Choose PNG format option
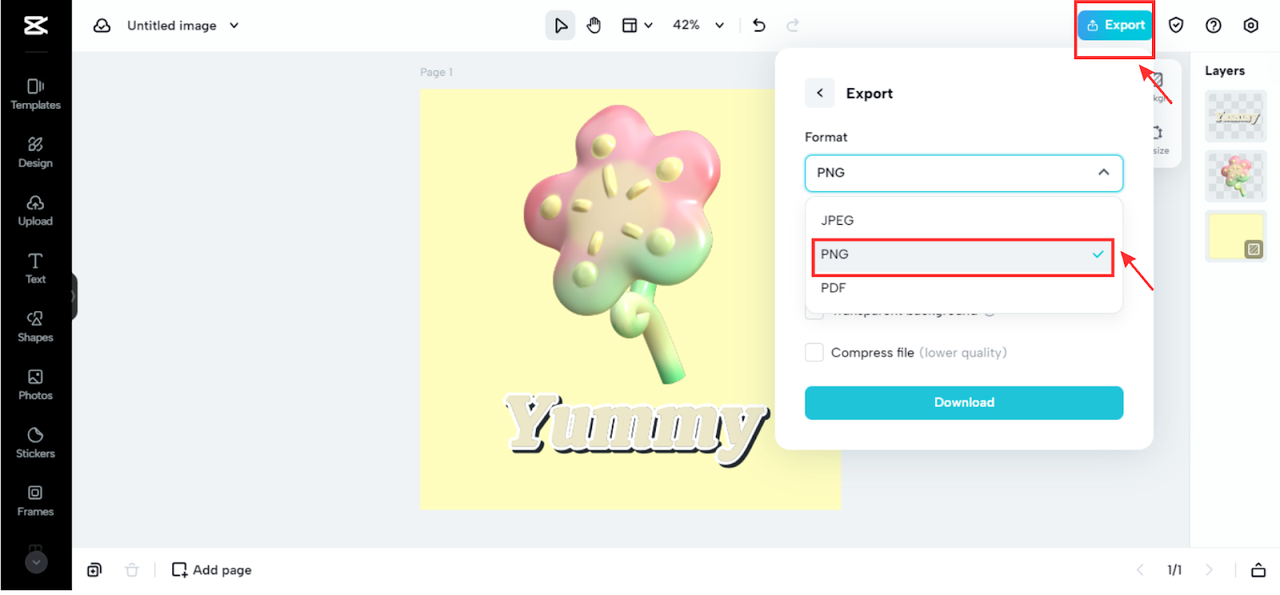This screenshot has height=595, width=1280. pyautogui.click(x=964, y=254)
